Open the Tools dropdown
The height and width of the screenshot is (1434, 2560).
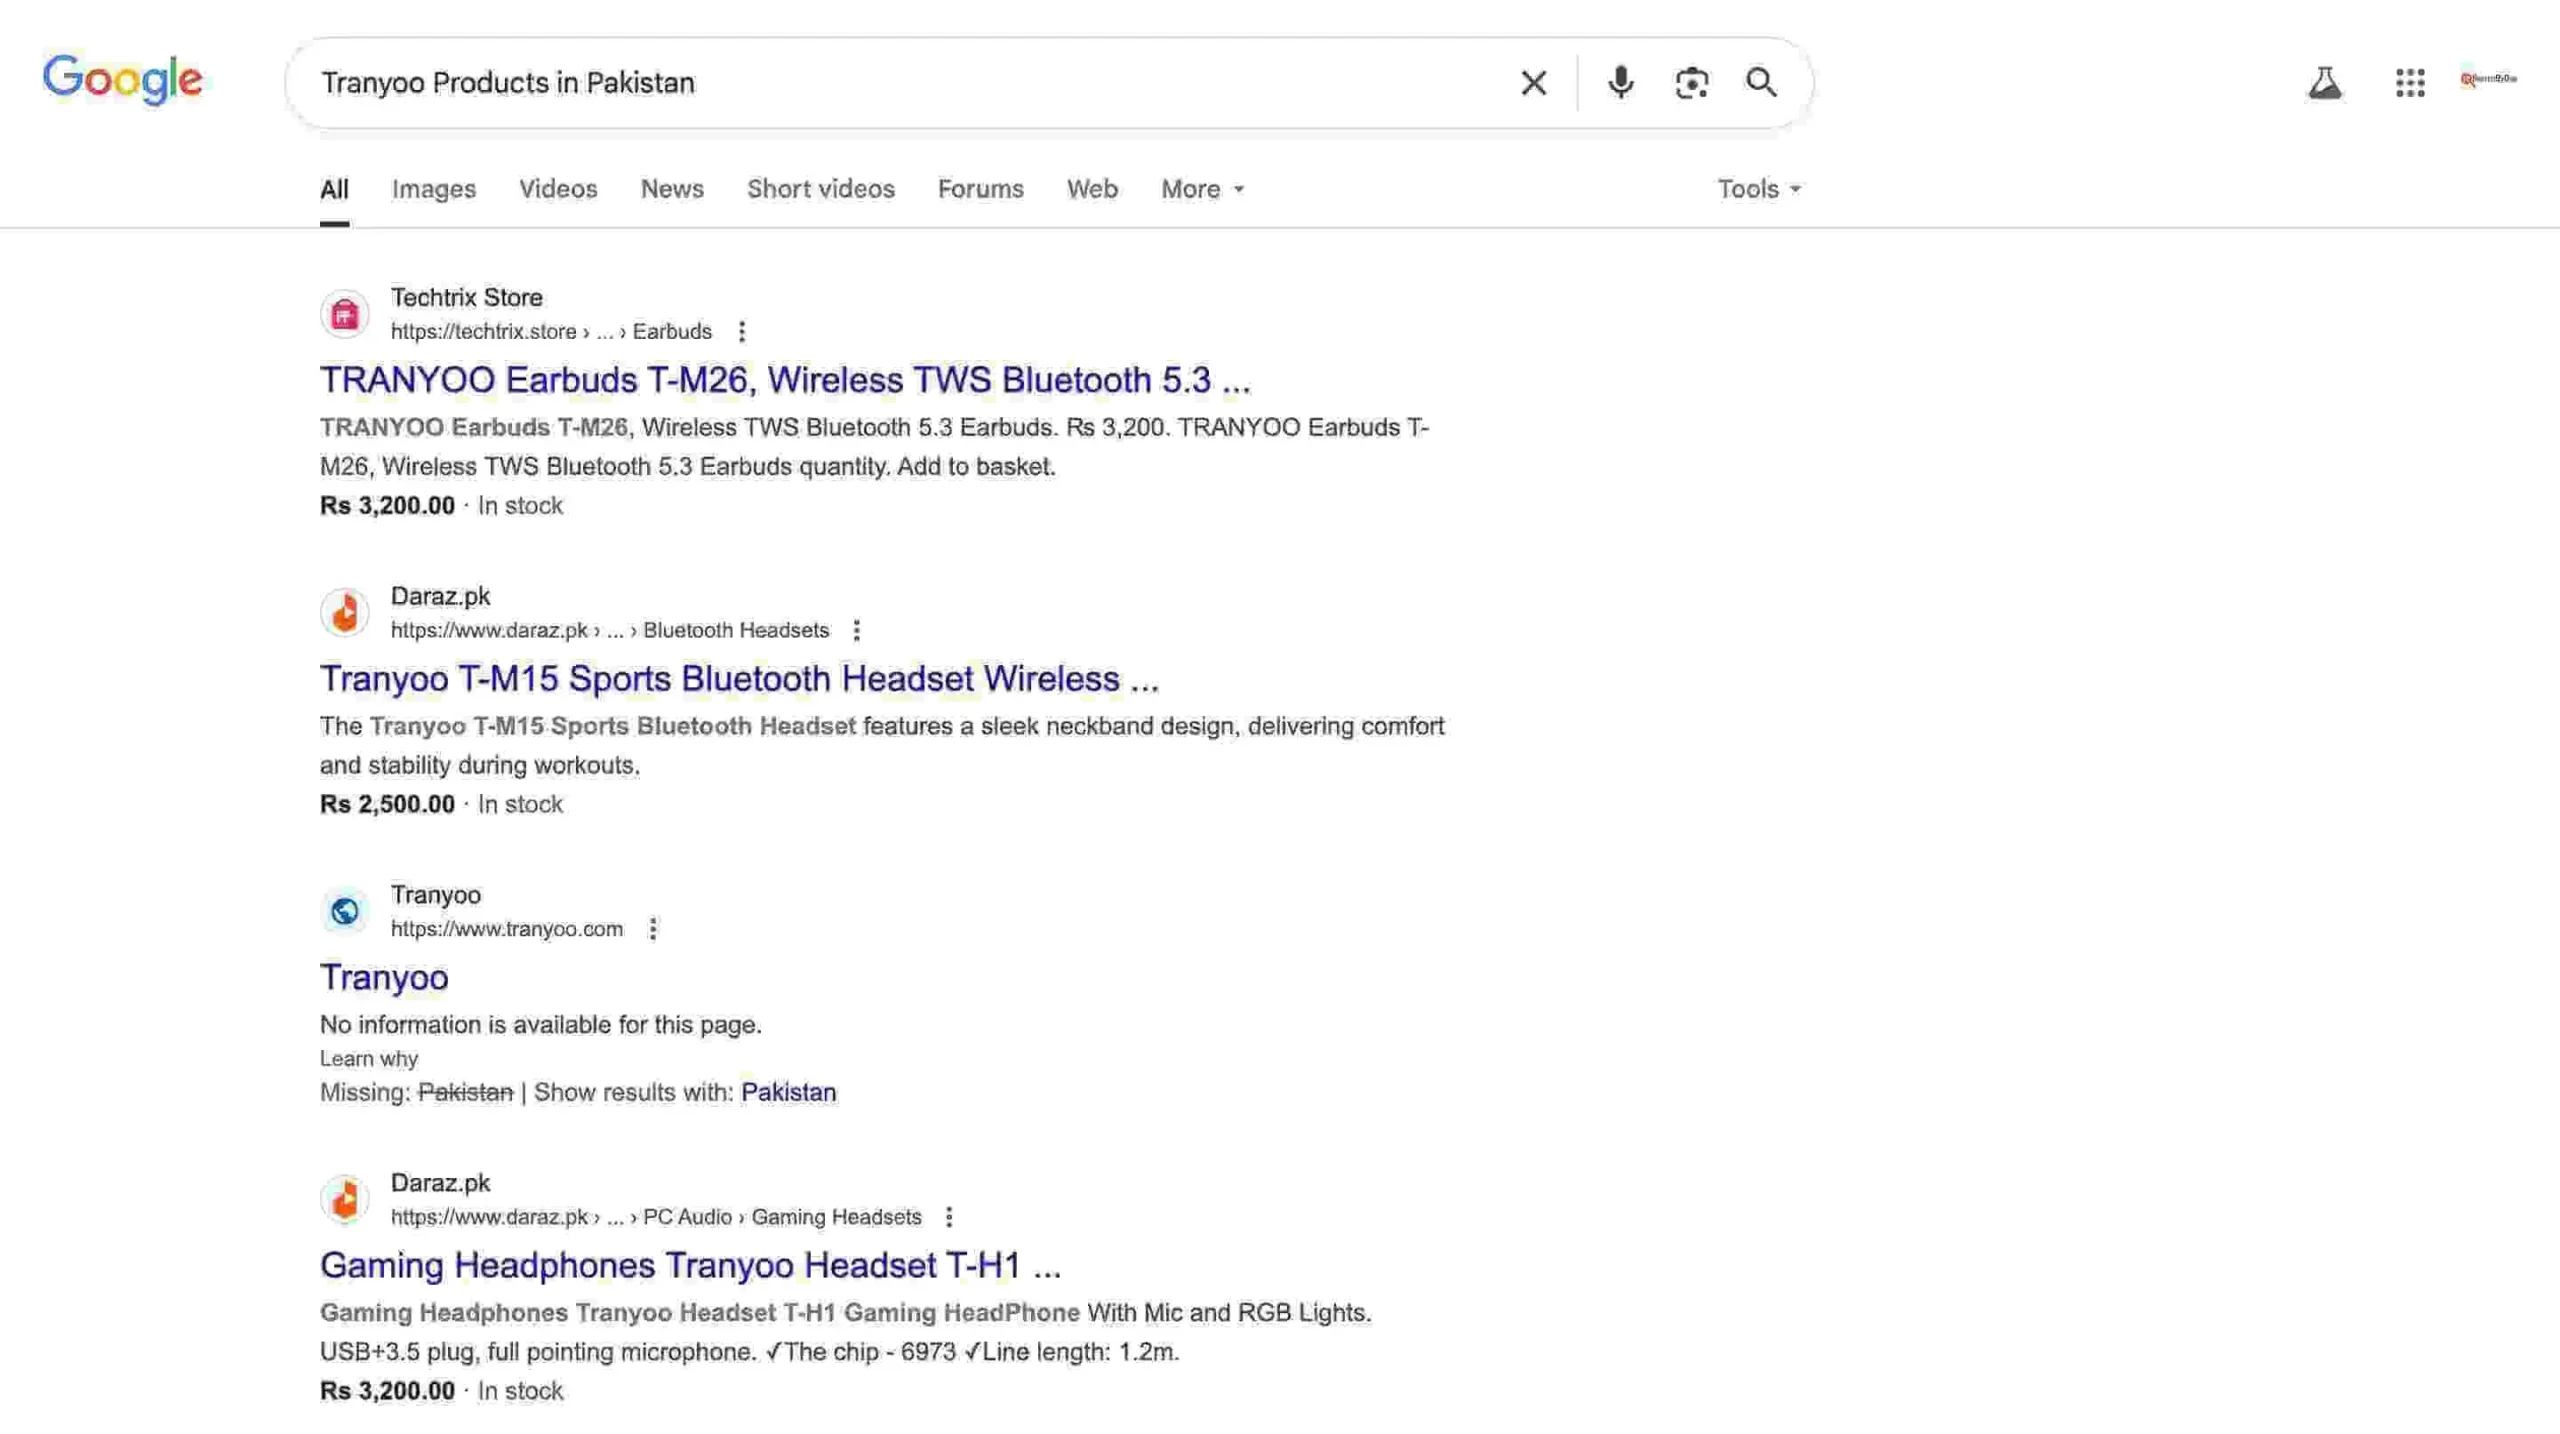tap(1757, 188)
